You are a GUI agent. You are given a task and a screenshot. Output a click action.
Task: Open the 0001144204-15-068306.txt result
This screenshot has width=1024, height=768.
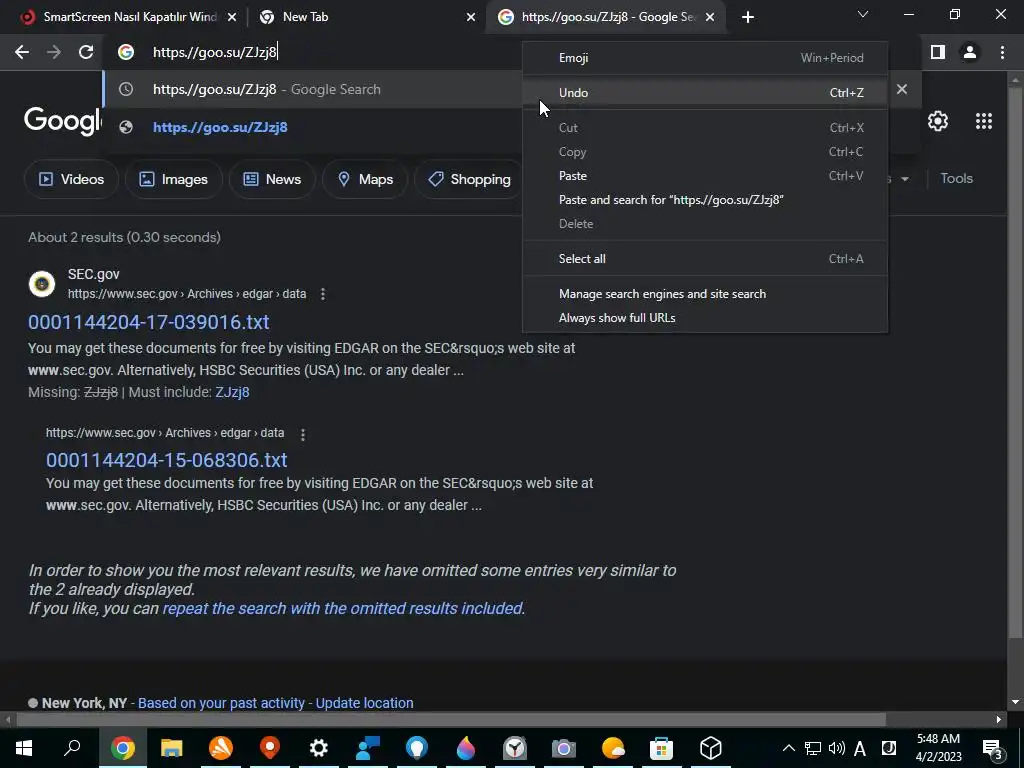coord(167,460)
